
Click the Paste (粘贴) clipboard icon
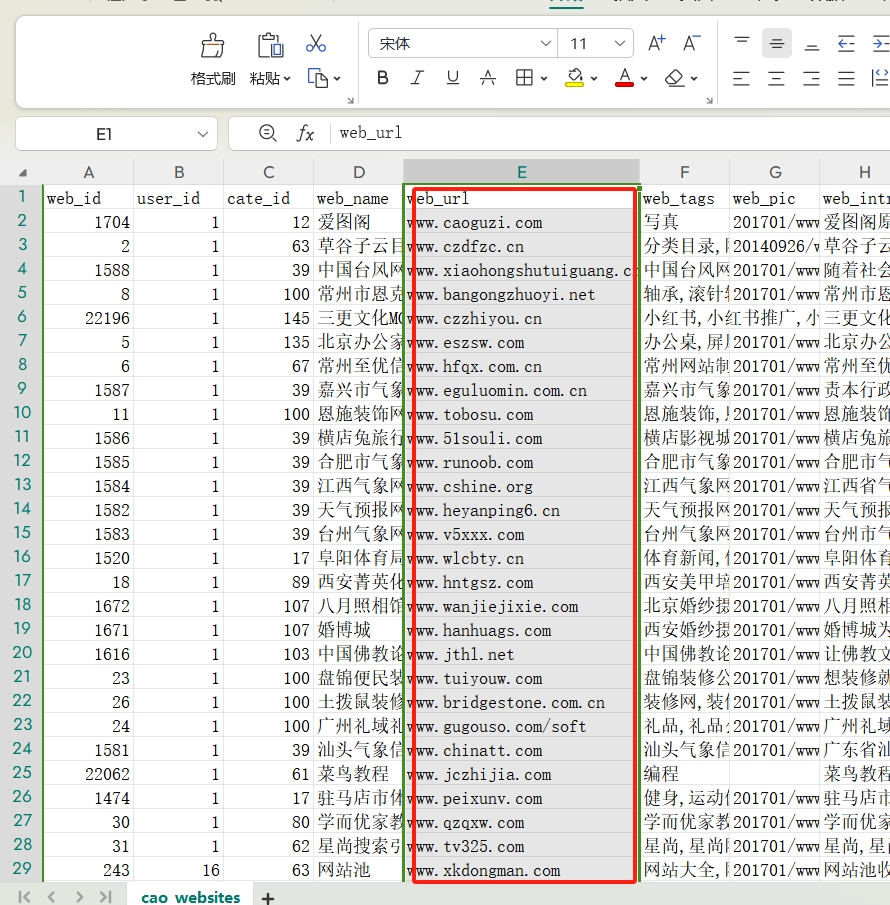[x=270, y=46]
